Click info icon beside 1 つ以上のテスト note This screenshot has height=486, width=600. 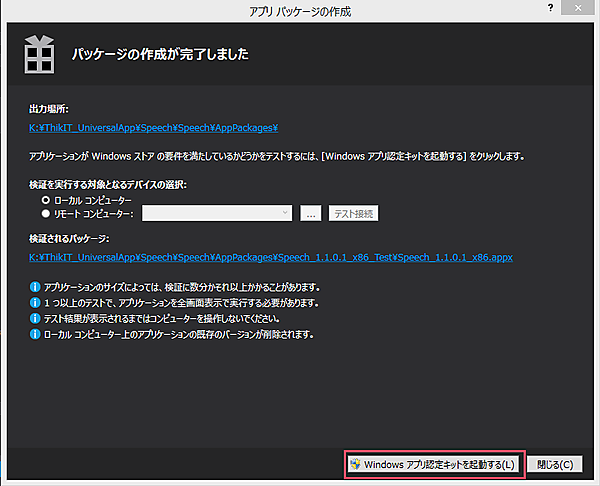coord(35,303)
